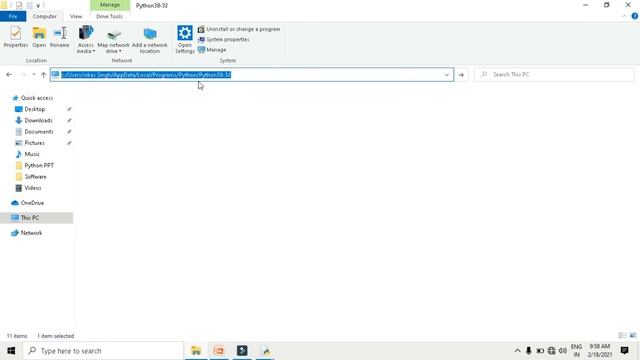
Task: Open PowerPoint from taskbar
Action: [219, 351]
